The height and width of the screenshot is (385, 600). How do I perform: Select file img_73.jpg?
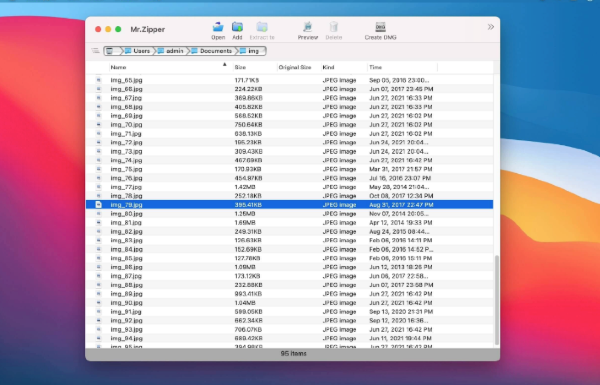(289, 152)
